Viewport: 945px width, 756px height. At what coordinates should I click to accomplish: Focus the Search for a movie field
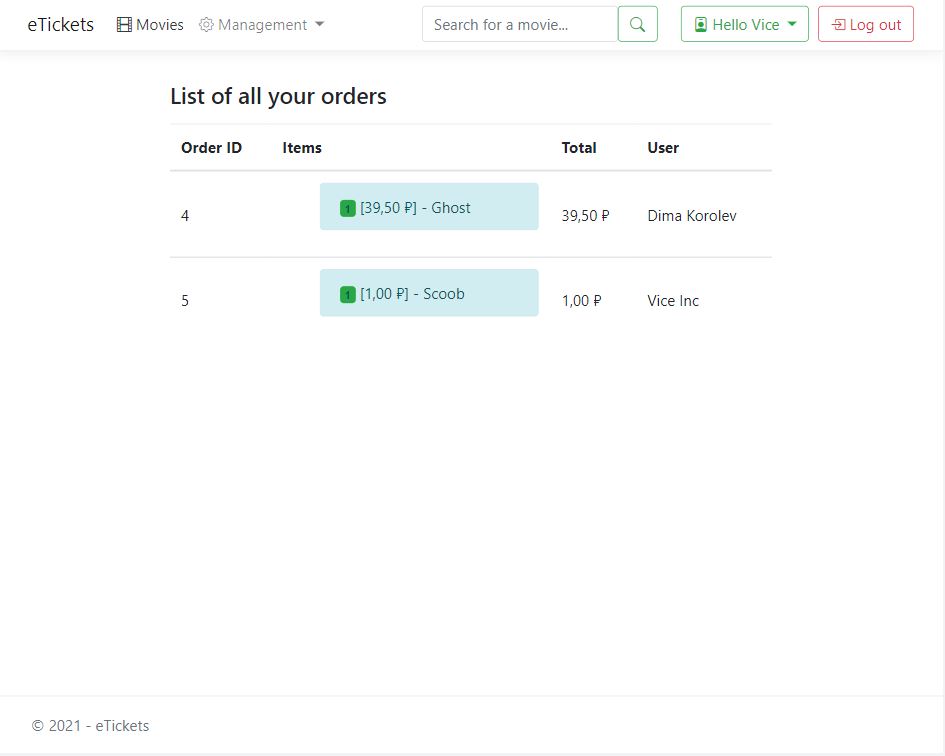(x=520, y=24)
